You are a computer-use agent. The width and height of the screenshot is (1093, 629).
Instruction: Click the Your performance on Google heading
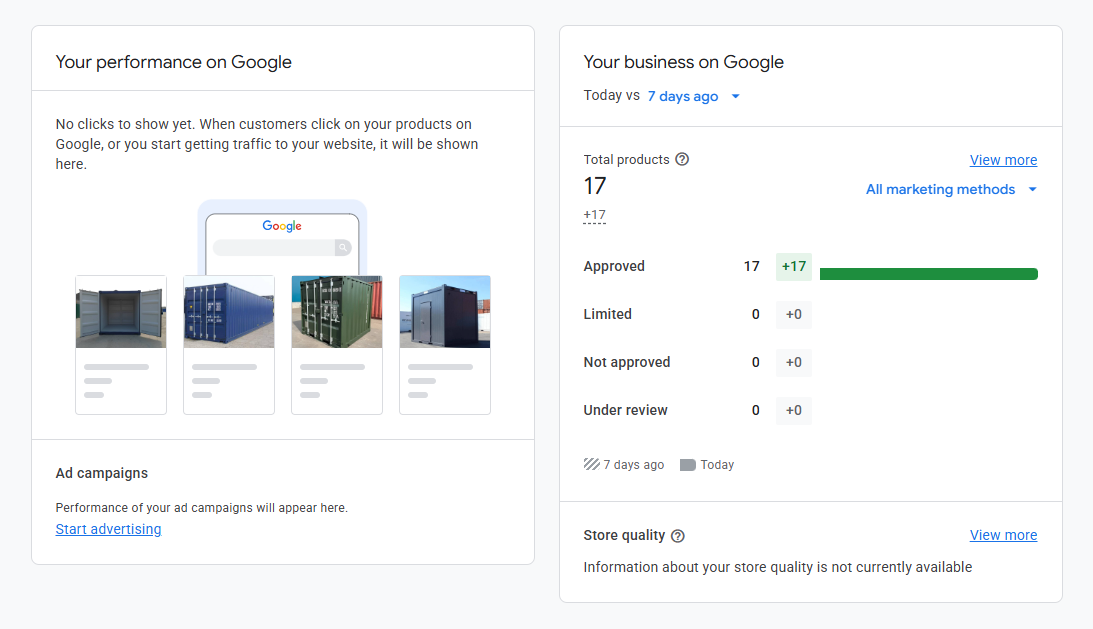tap(174, 62)
